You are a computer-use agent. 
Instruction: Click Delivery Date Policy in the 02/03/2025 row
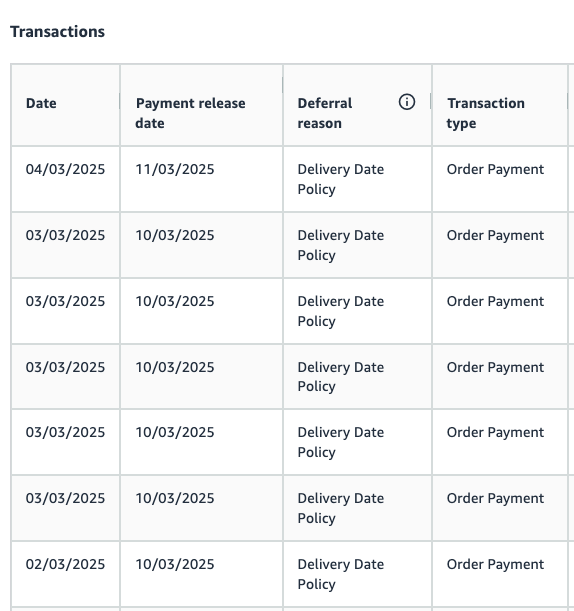pyautogui.click(x=341, y=574)
